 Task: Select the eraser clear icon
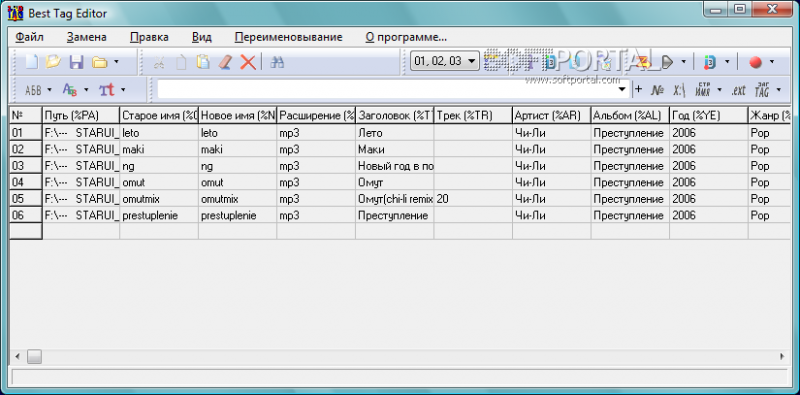(x=225, y=62)
